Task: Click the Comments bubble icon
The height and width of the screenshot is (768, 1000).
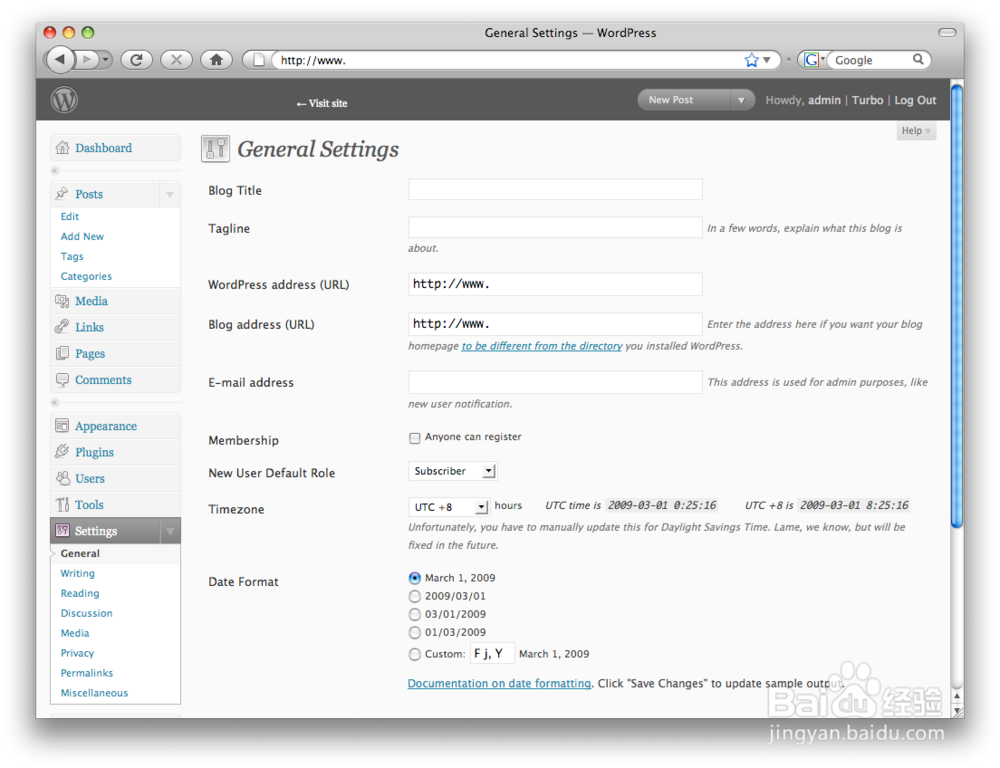Action: pyautogui.click(x=62, y=380)
